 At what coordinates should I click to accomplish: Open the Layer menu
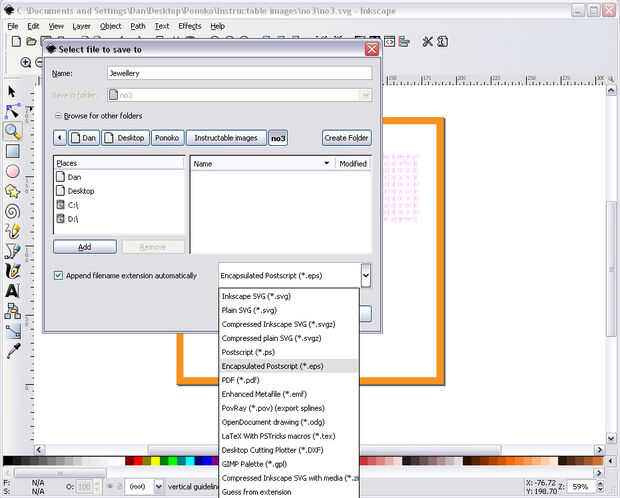tap(81, 26)
